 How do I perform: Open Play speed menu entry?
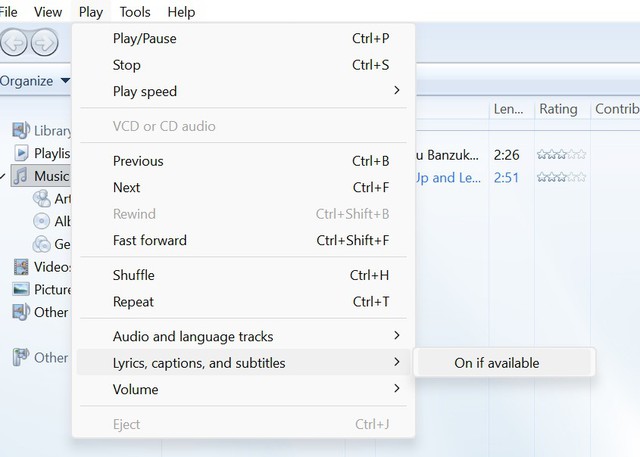pos(243,91)
